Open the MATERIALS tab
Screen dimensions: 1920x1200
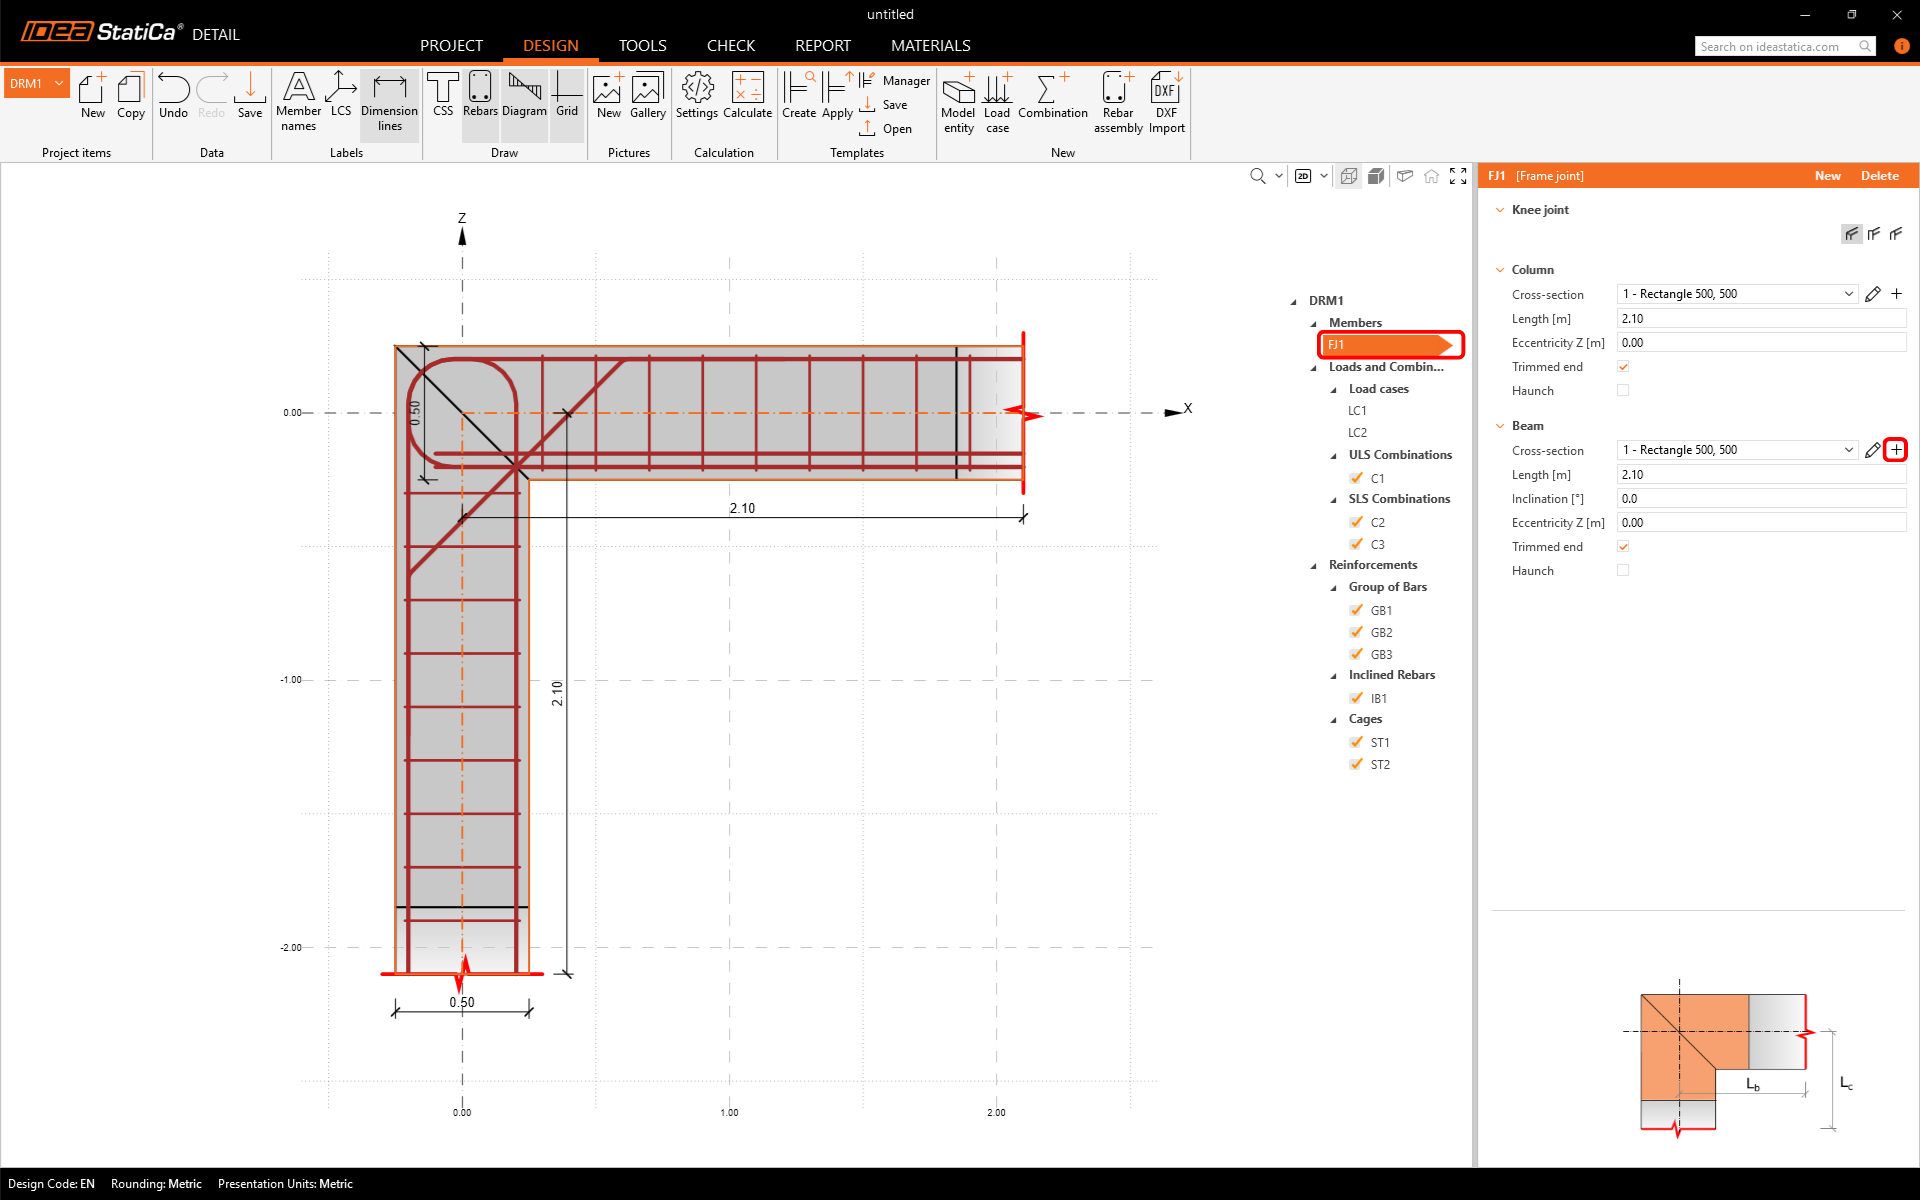click(x=930, y=46)
